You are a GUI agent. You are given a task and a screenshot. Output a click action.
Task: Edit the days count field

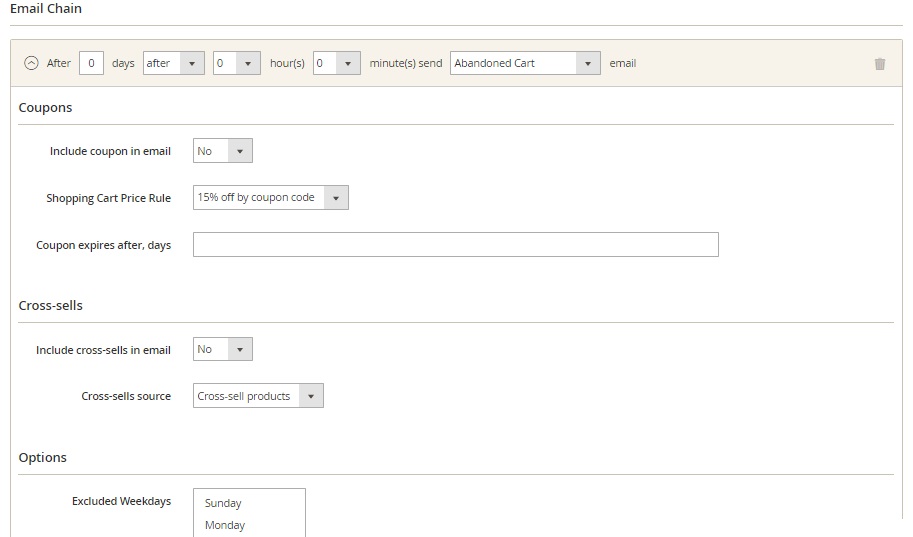click(91, 63)
